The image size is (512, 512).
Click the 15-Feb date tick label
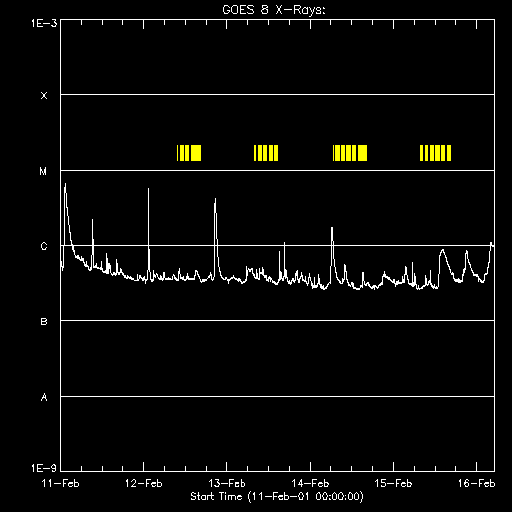[x=393, y=483]
